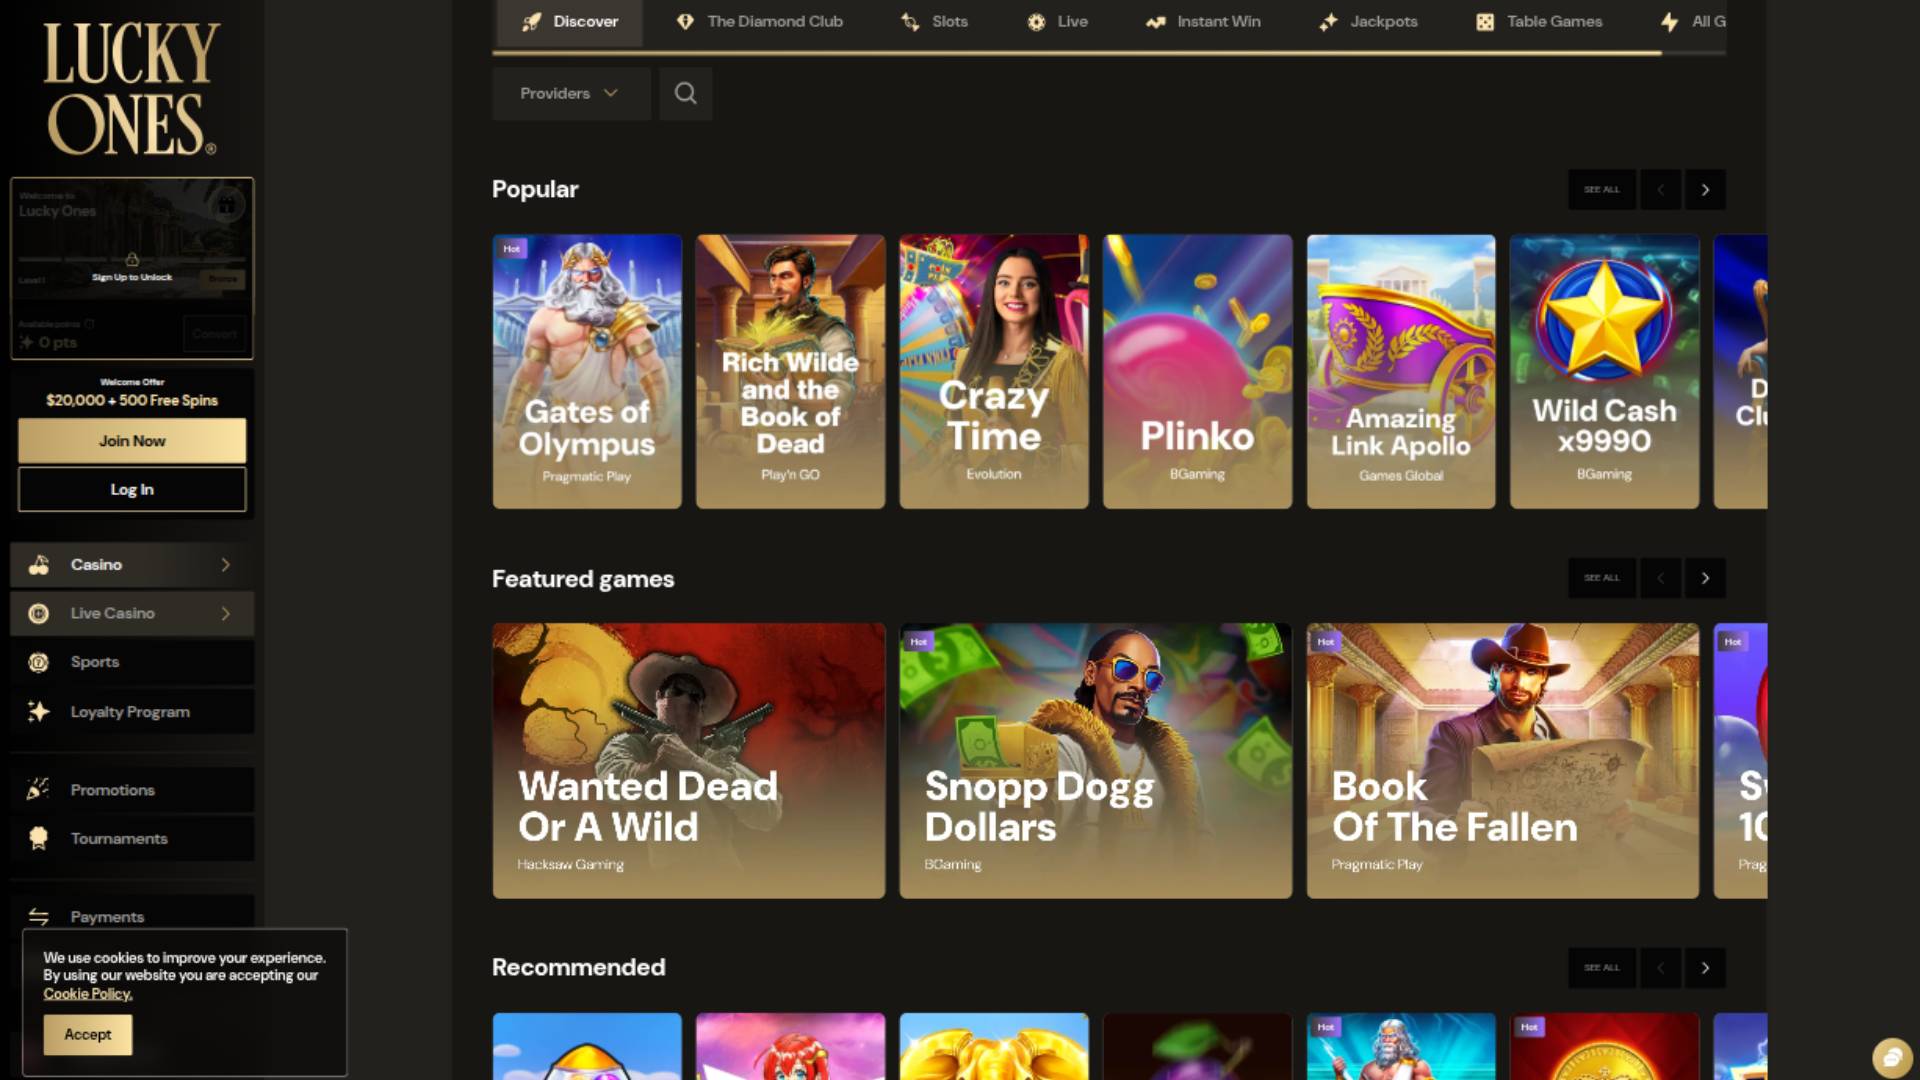Open the Instant Win tab
1920x1080 pixels.
pyautogui.click(x=1203, y=21)
